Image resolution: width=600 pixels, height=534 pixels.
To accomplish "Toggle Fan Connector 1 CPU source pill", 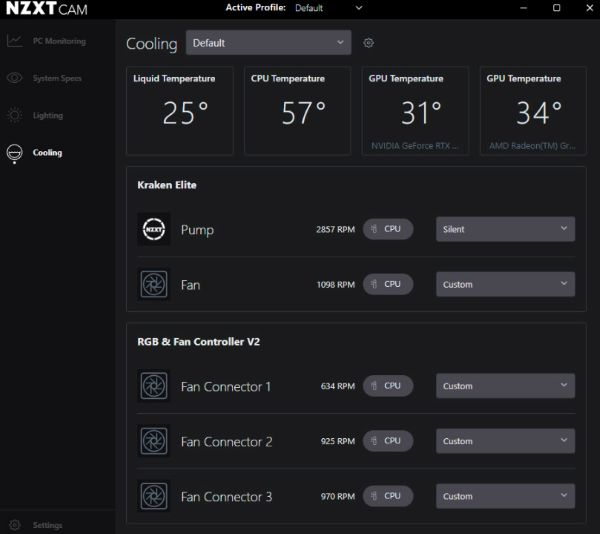I will [388, 386].
